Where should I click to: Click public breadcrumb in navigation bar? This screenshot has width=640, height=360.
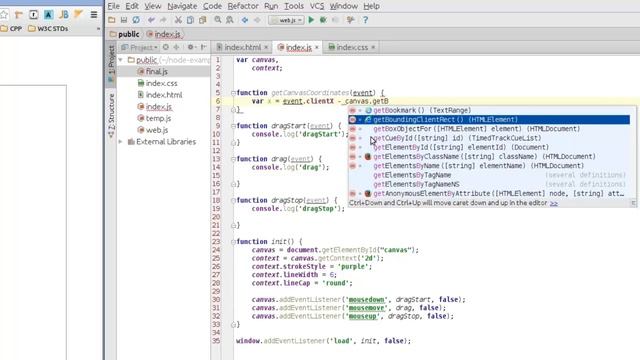tap(124, 34)
